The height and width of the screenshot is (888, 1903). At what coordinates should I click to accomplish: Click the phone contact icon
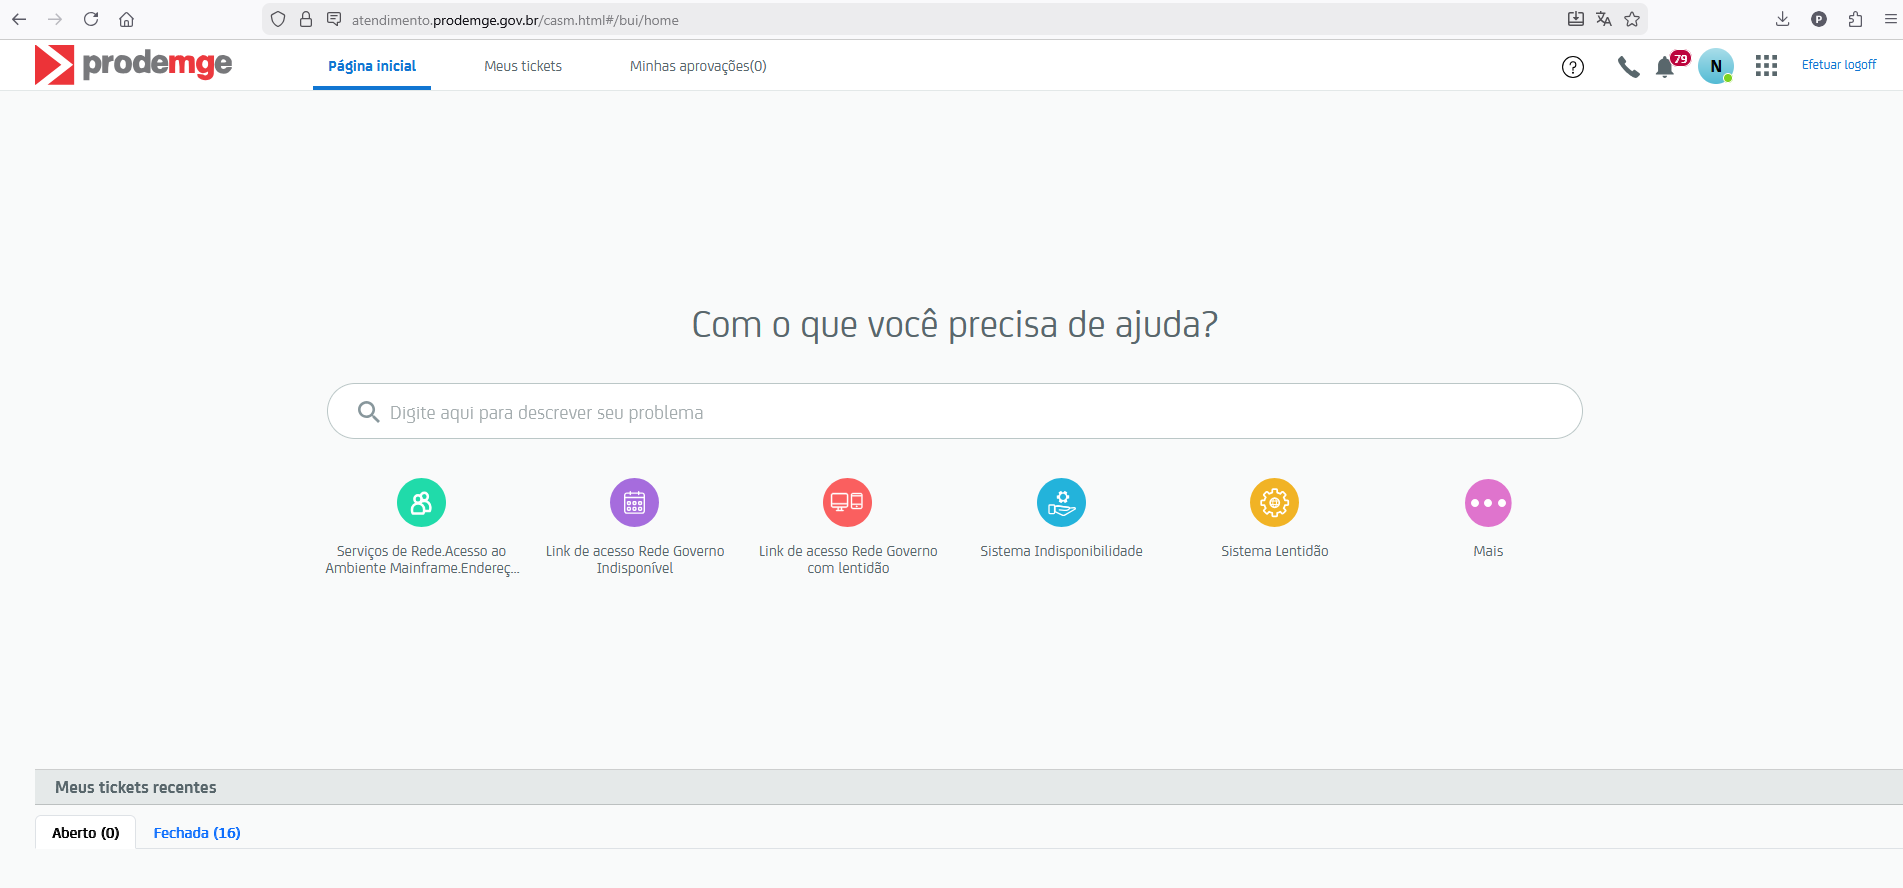pos(1628,67)
